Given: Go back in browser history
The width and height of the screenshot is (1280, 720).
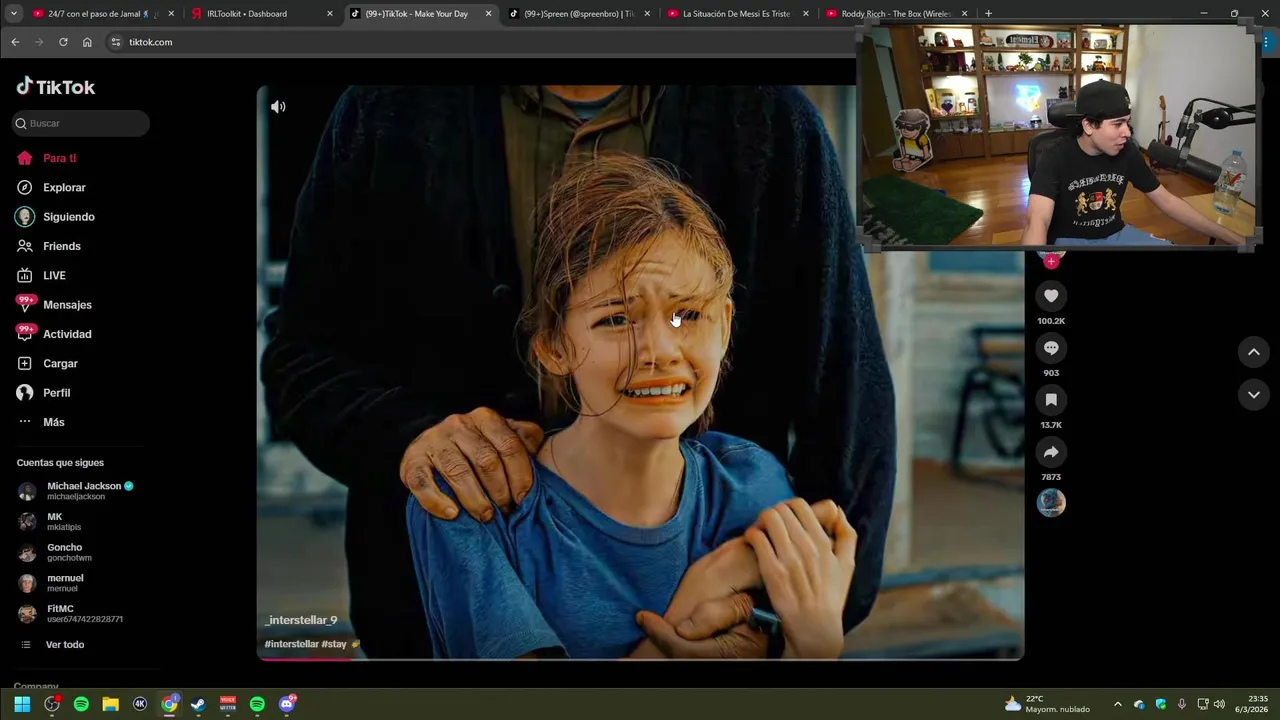Looking at the screenshot, I should tap(15, 42).
